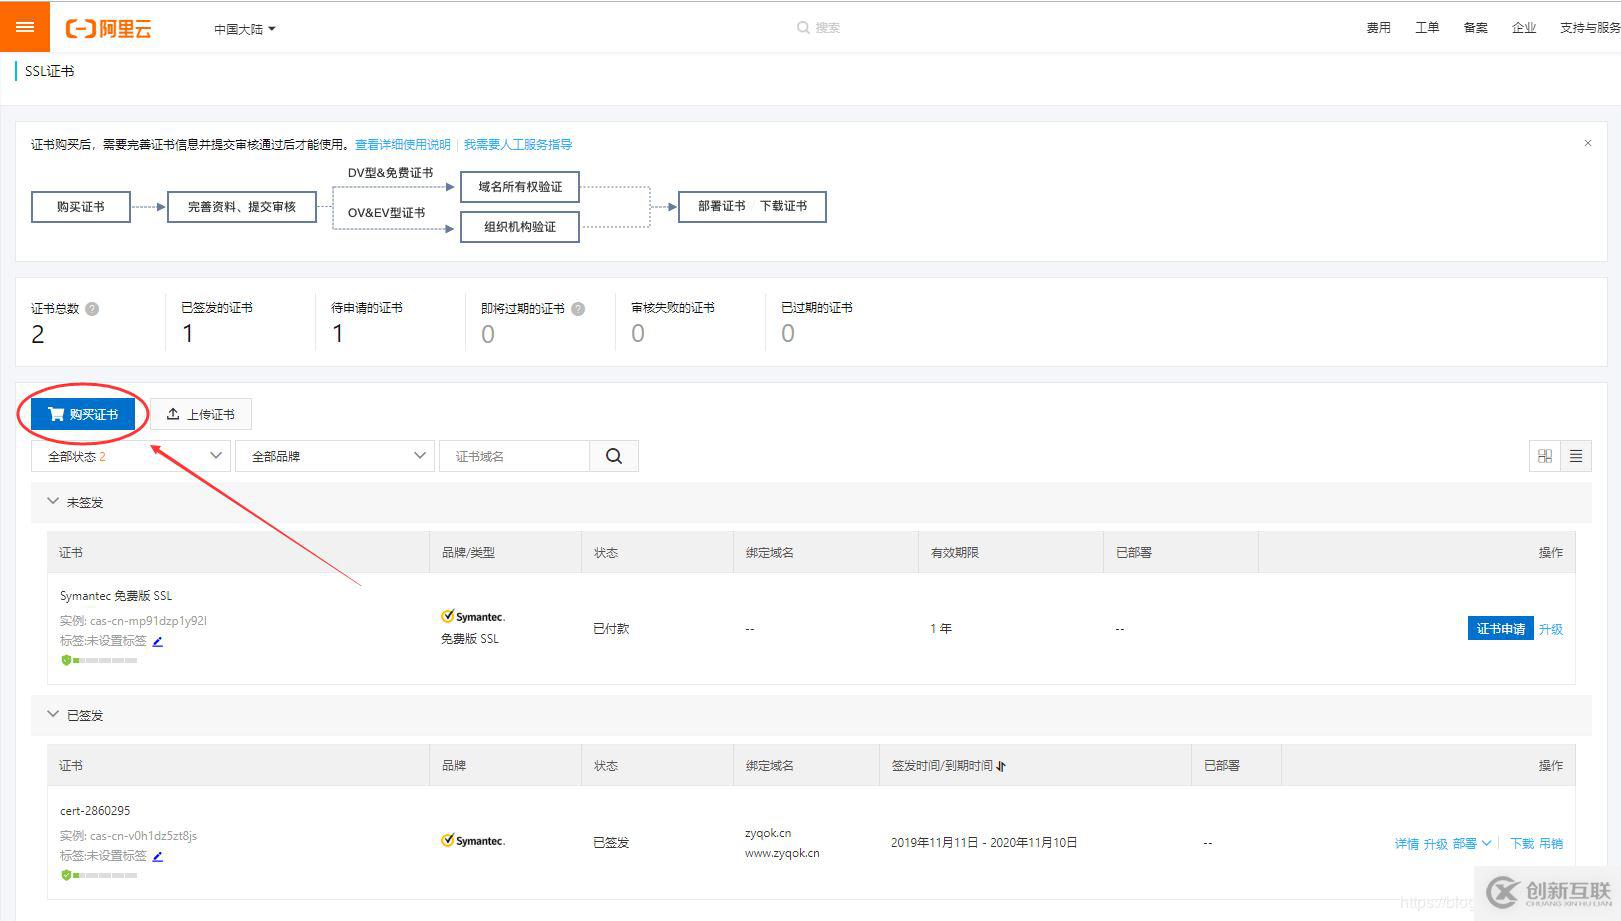
Task: Open 查看详细使用说明 link
Action: pyautogui.click(x=403, y=145)
